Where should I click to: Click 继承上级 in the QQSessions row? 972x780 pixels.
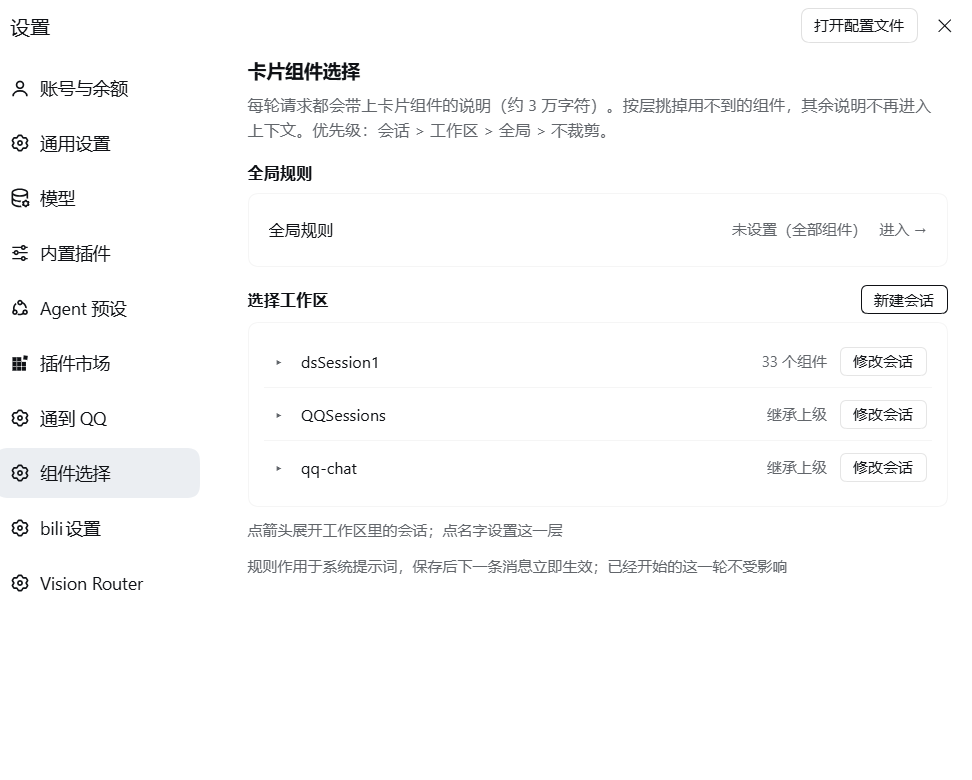[x=797, y=415]
